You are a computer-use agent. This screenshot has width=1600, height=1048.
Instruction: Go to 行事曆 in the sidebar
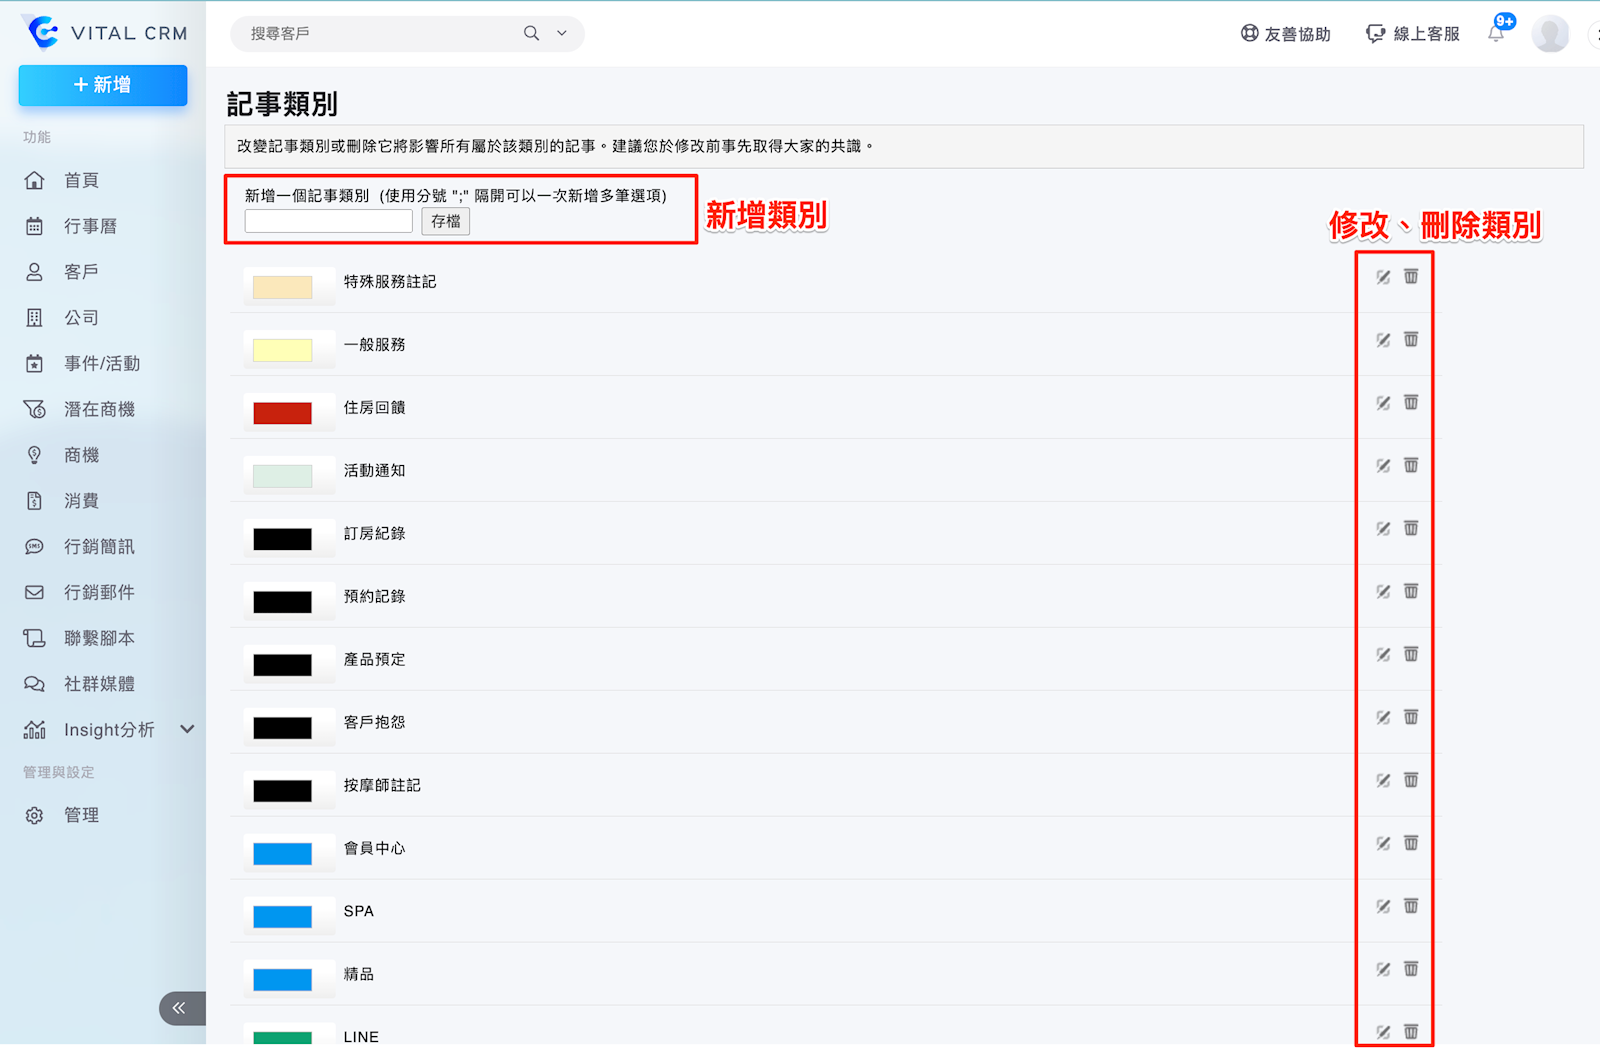click(90, 227)
